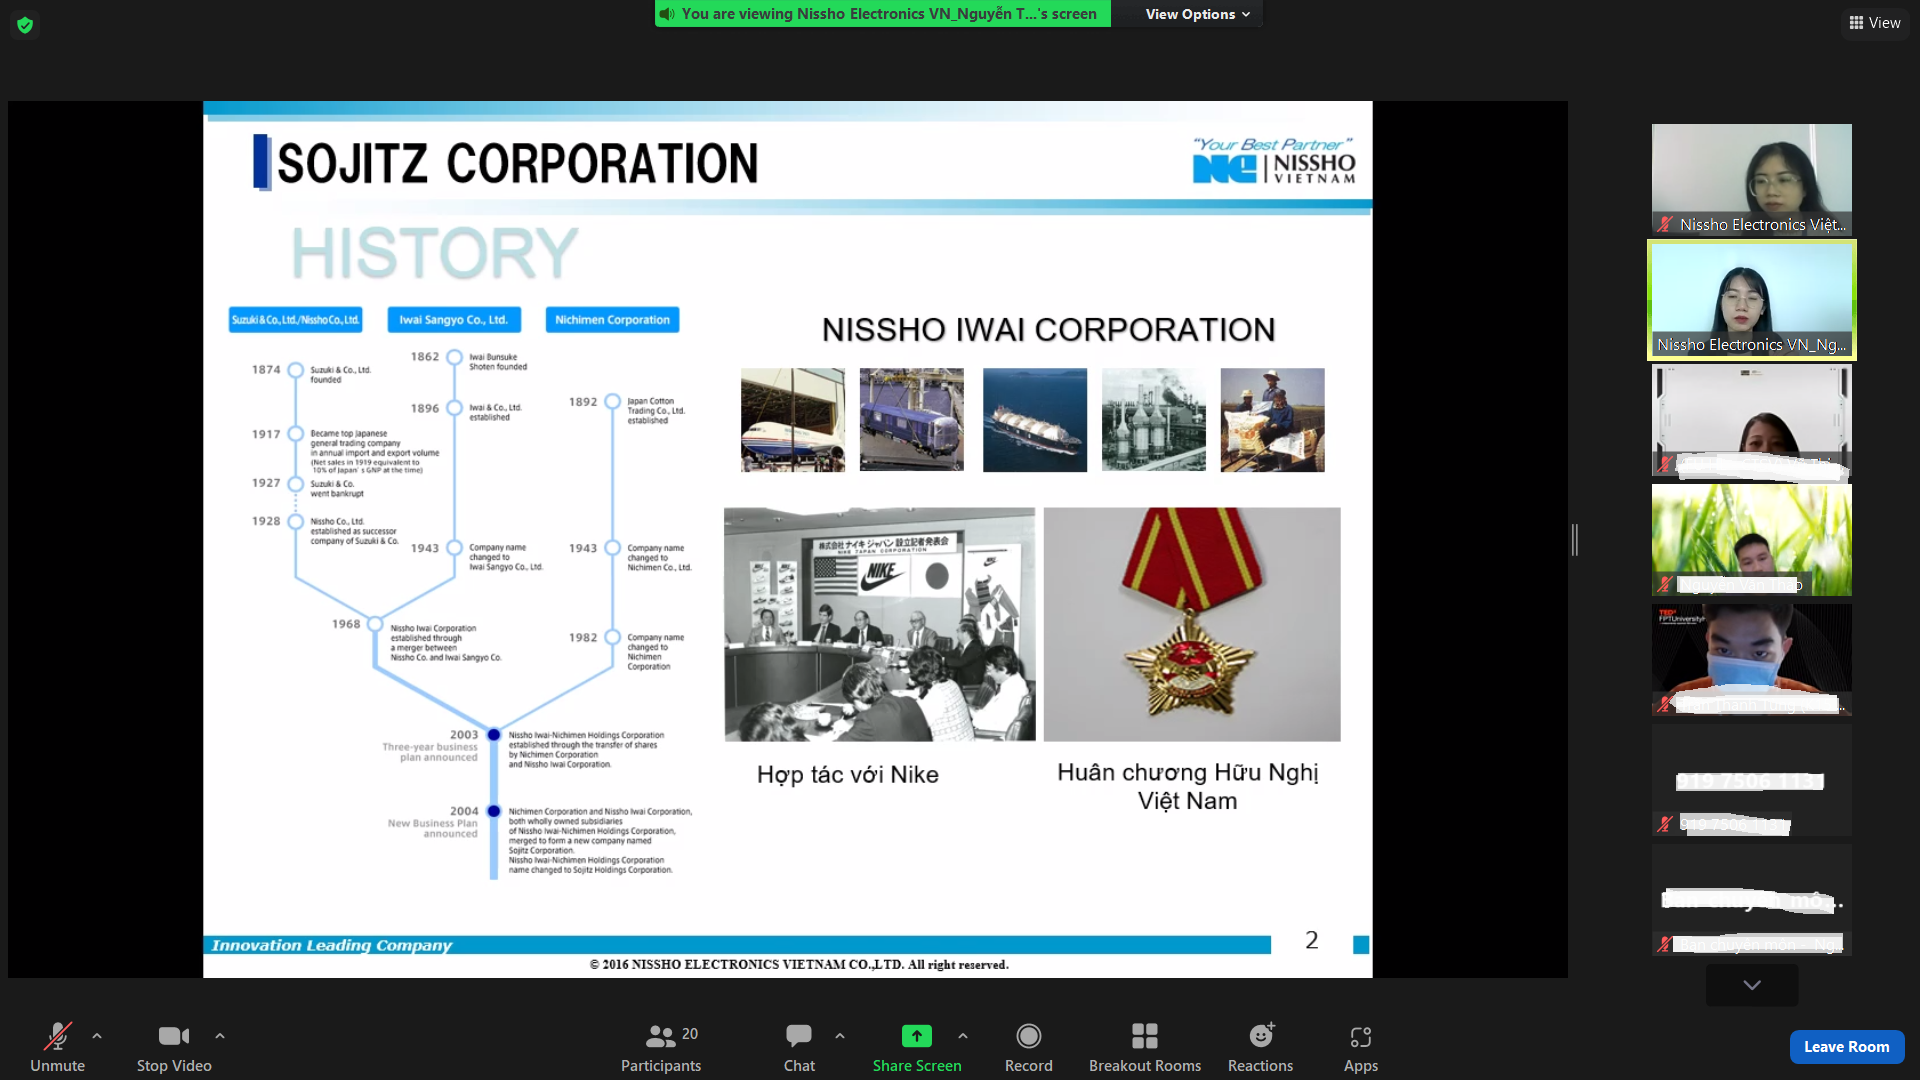Click slide page number 2
The image size is (1920, 1080).
coord(1312,940)
